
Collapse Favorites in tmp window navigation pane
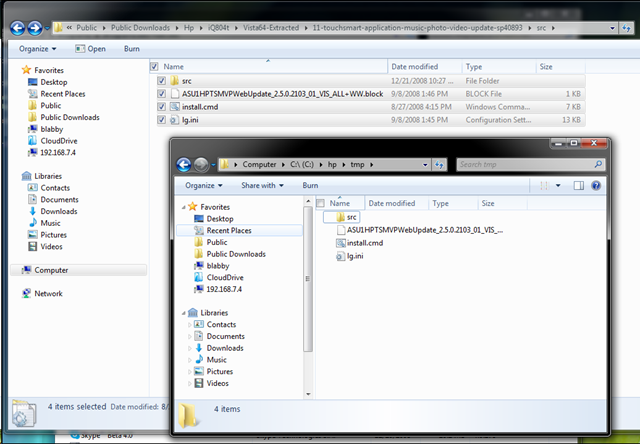point(183,207)
